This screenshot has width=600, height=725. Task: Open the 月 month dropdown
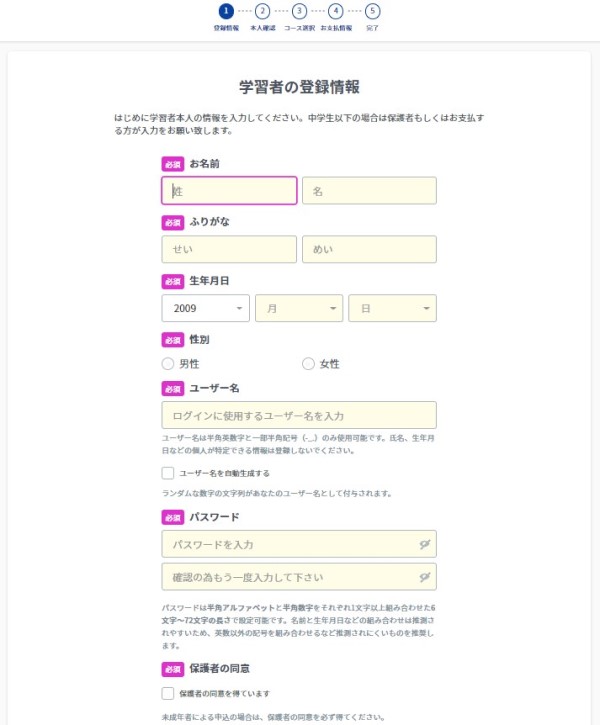[299, 308]
